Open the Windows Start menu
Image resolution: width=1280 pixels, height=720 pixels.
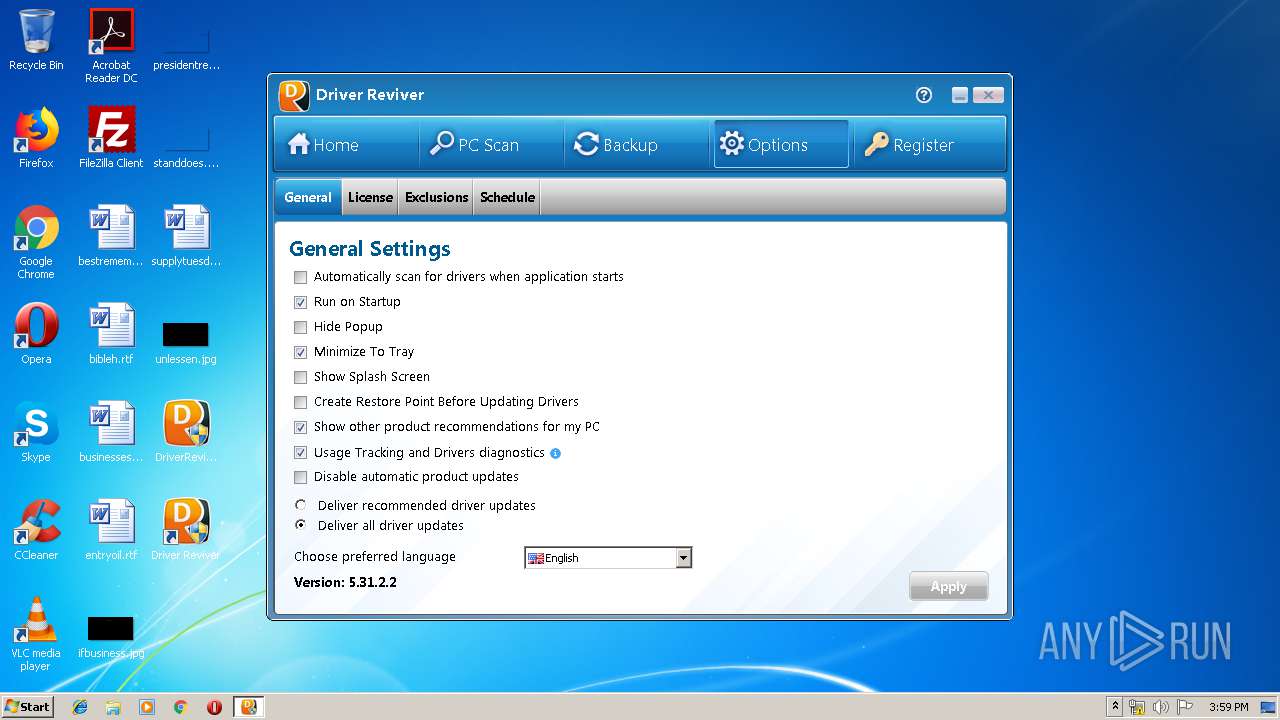[x=27, y=707]
